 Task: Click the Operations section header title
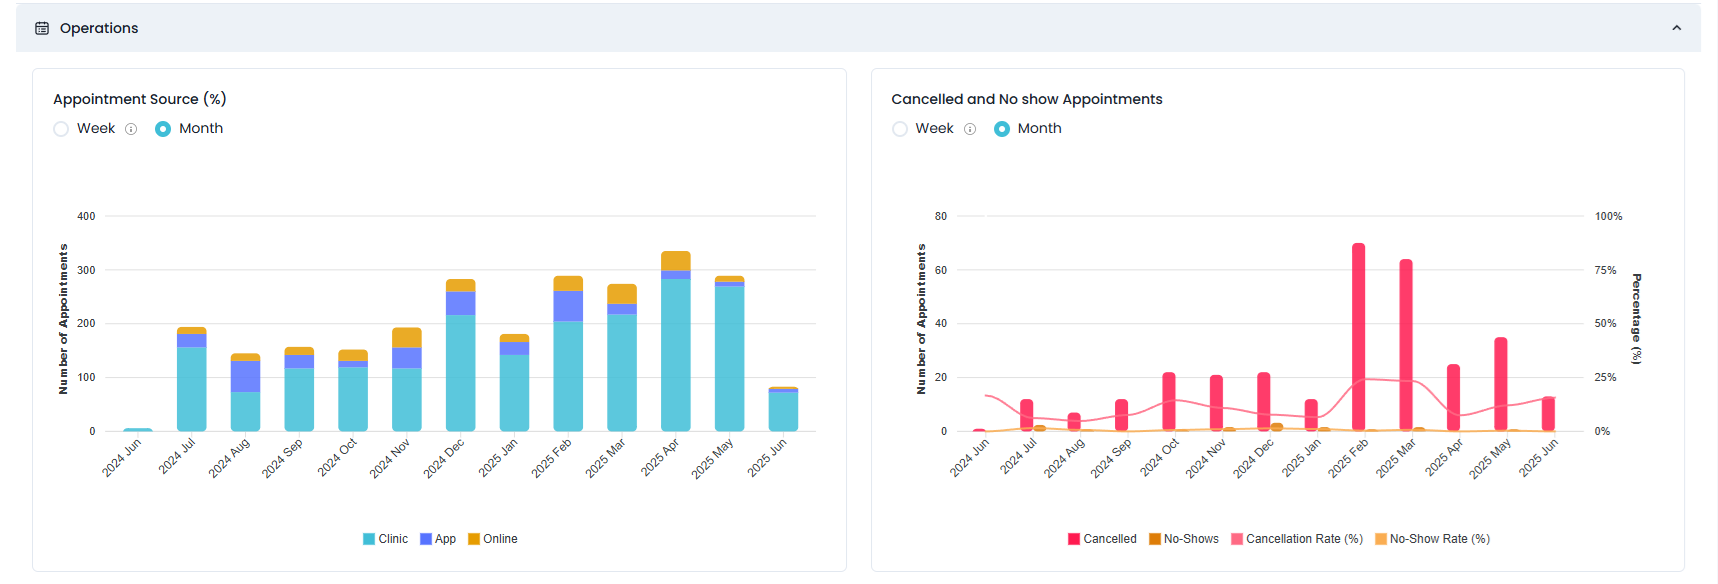tap(99, 28)
